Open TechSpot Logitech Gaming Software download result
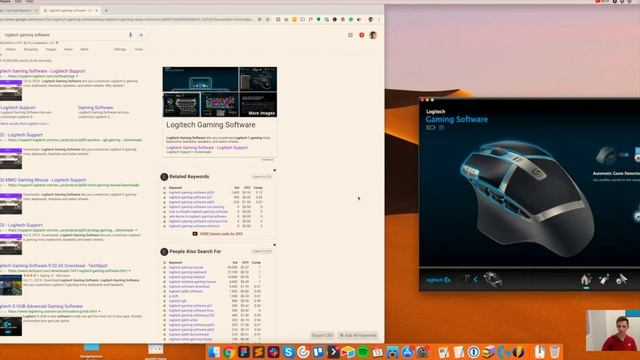Viewport: 640px width, 360px height. tap(53, 266)
